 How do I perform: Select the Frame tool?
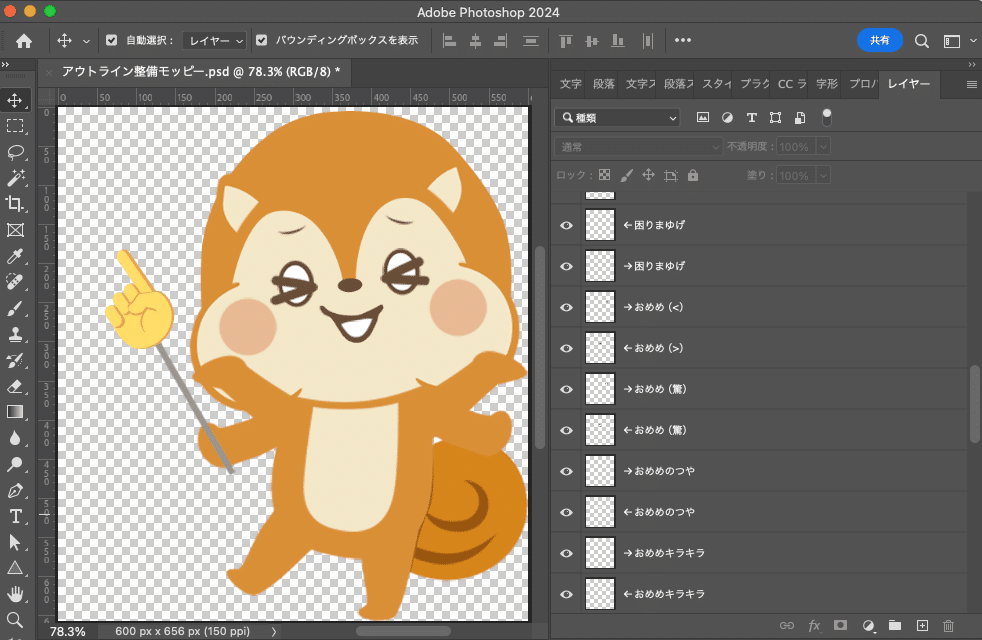pyautogui.click(x=15, y=230)
